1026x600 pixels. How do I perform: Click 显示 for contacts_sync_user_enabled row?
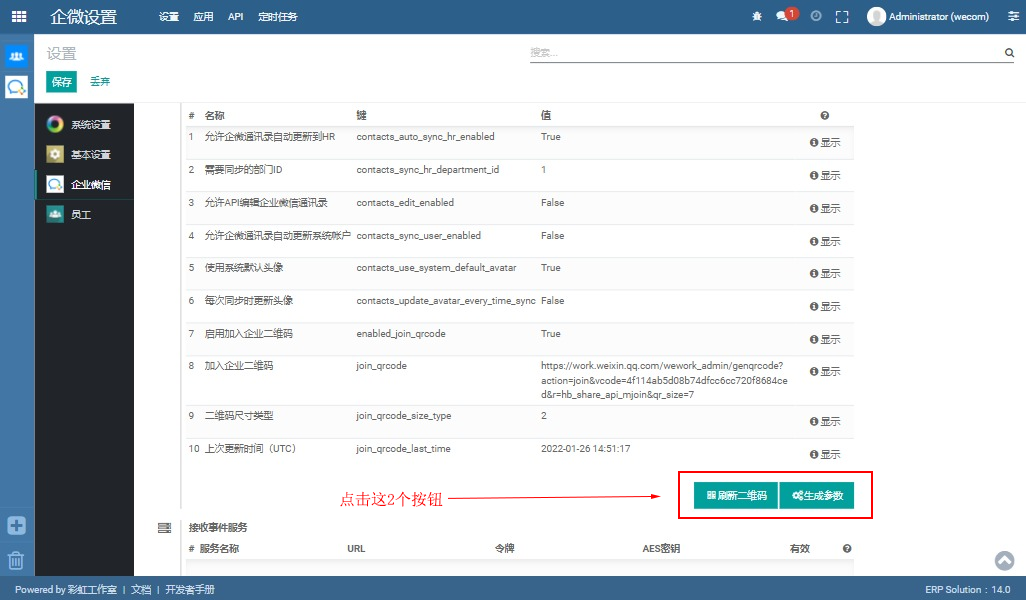click(x=825, y=241)
